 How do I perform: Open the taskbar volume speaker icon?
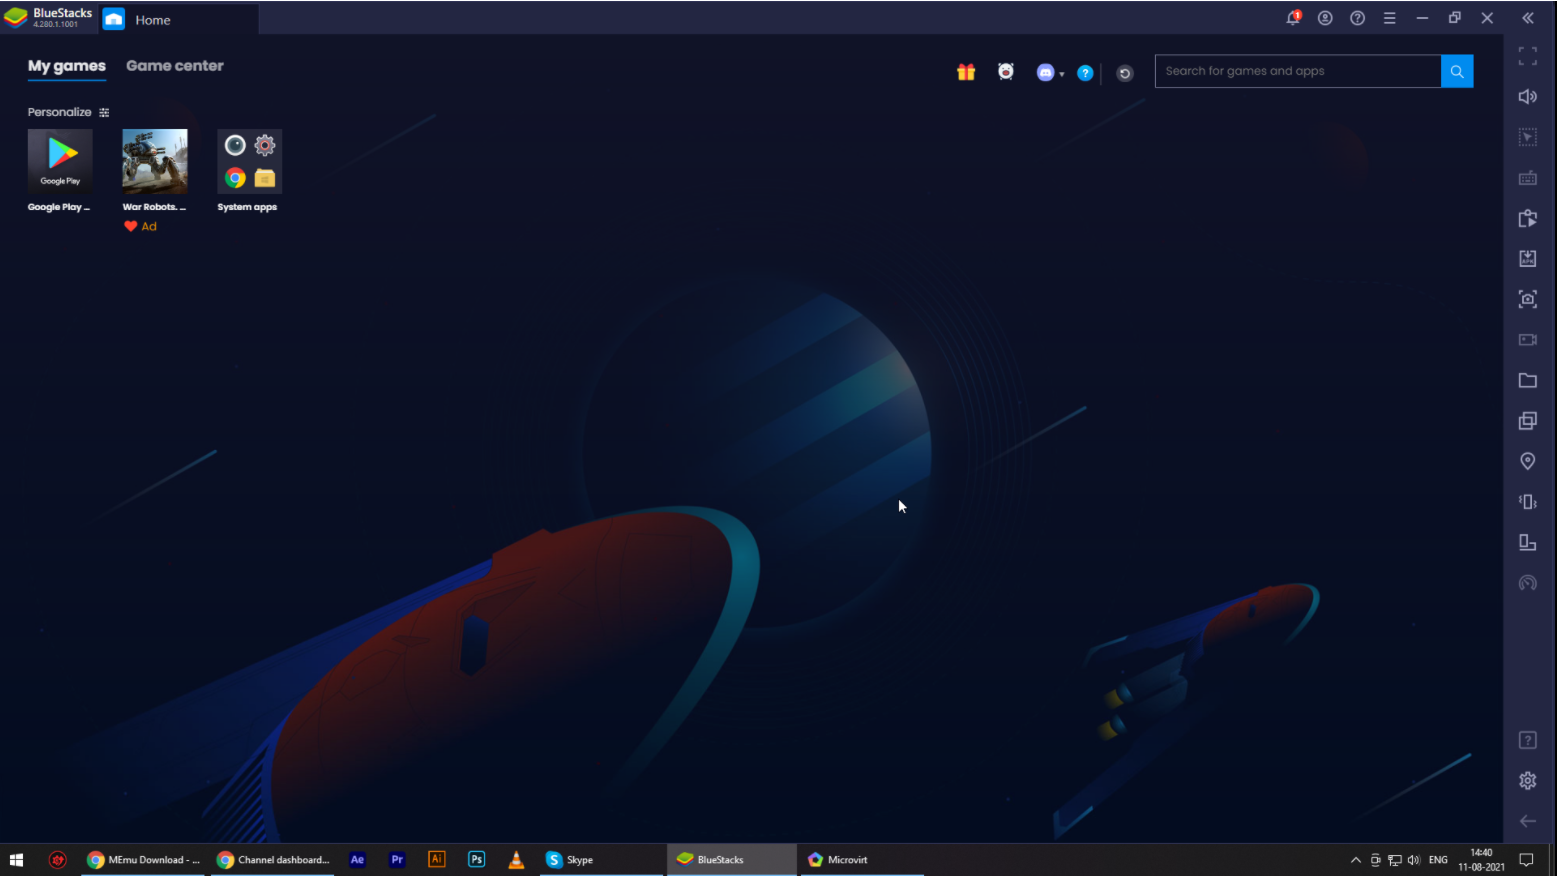(1414, 860)
